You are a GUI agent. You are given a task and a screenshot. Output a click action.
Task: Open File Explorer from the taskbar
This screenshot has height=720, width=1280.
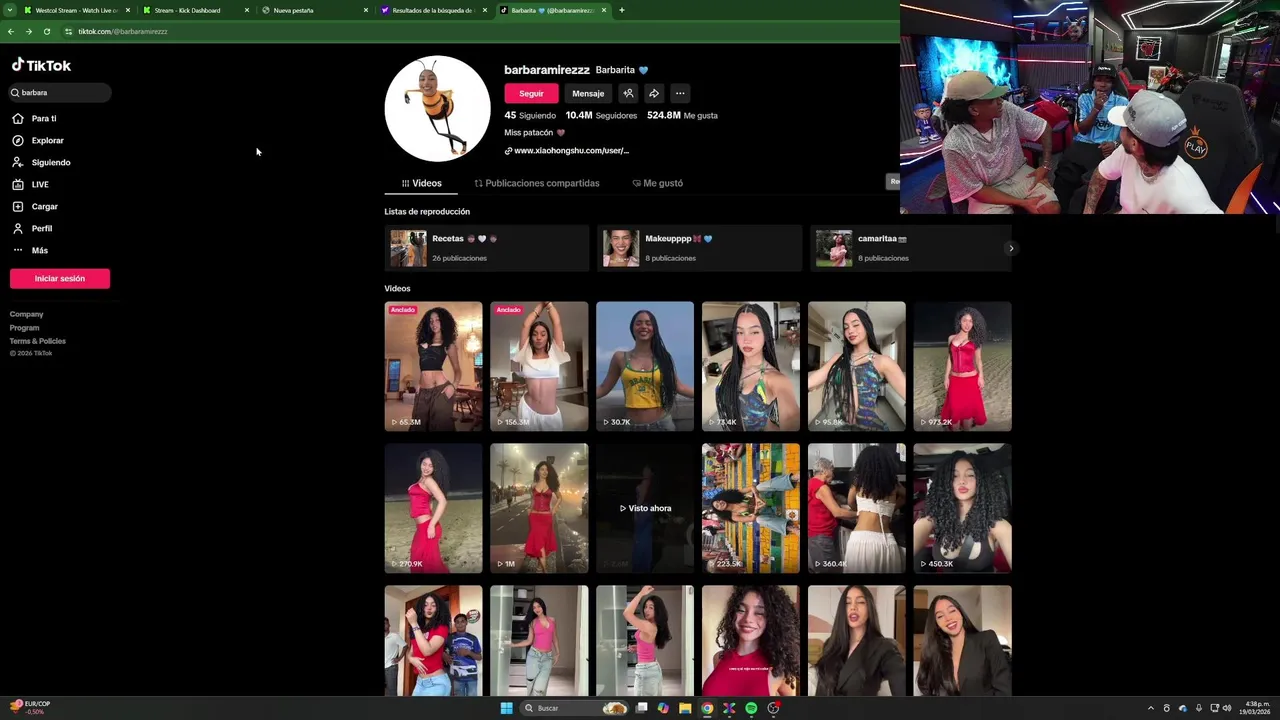(685, 708)
